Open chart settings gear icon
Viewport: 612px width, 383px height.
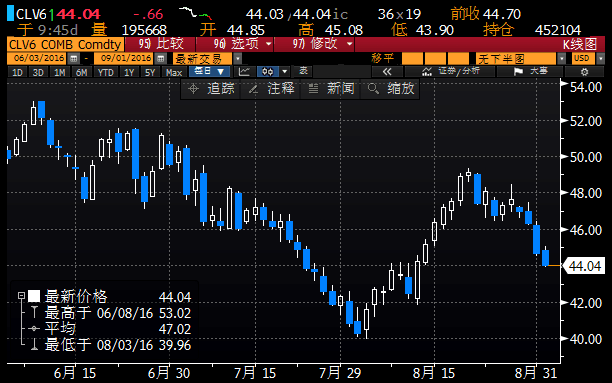pyautogui.click(x=584, y=72)
